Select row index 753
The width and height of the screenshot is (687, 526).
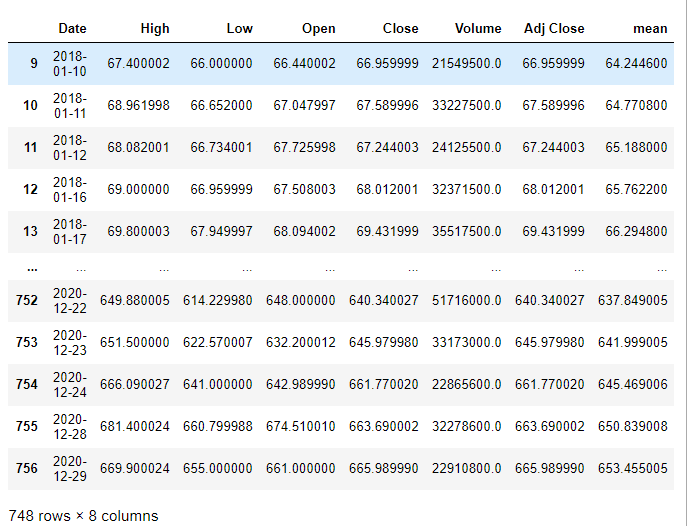(x=27, y=342)
